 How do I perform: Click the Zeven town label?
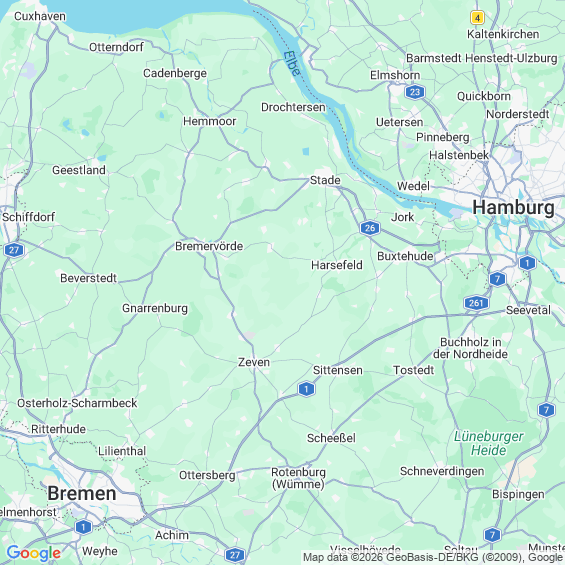[254, 362]
